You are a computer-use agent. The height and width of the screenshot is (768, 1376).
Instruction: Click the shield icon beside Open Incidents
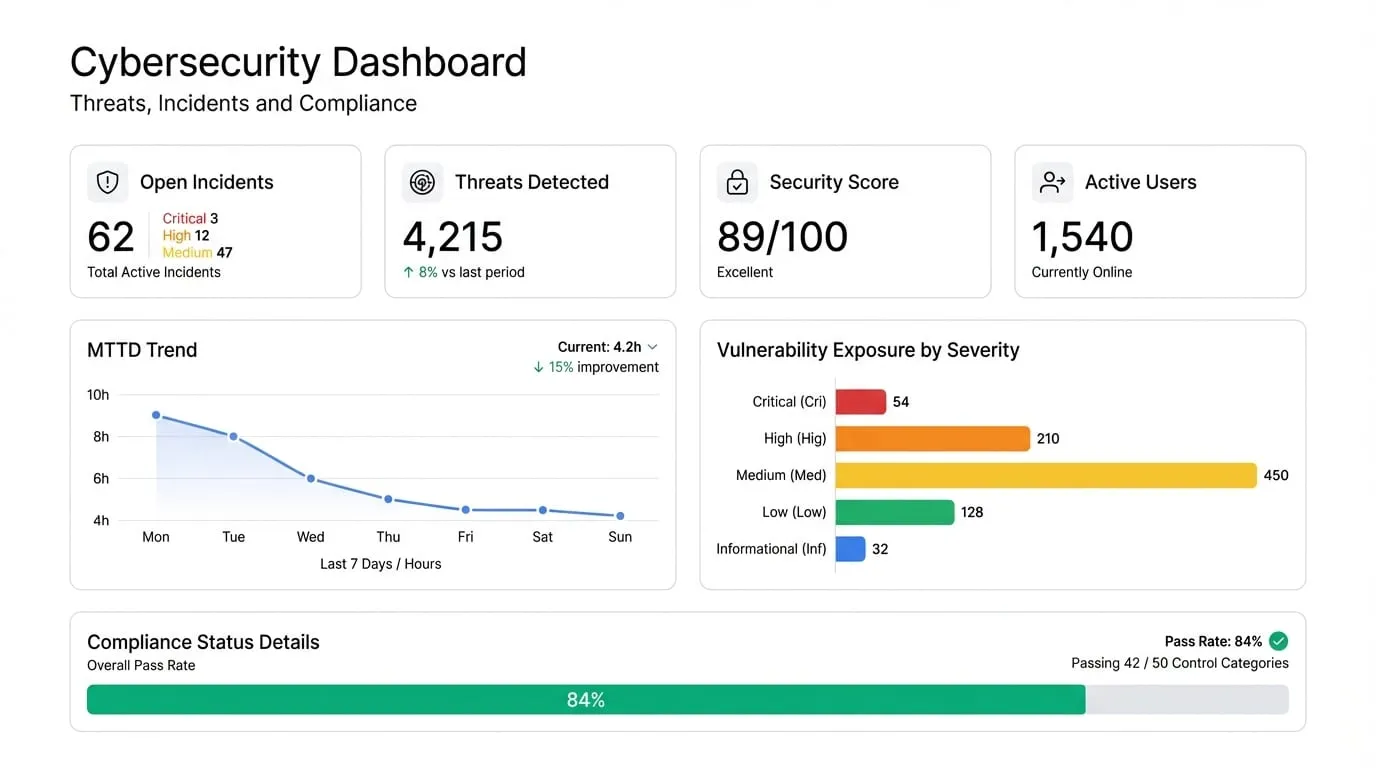[x=107, y=182]
